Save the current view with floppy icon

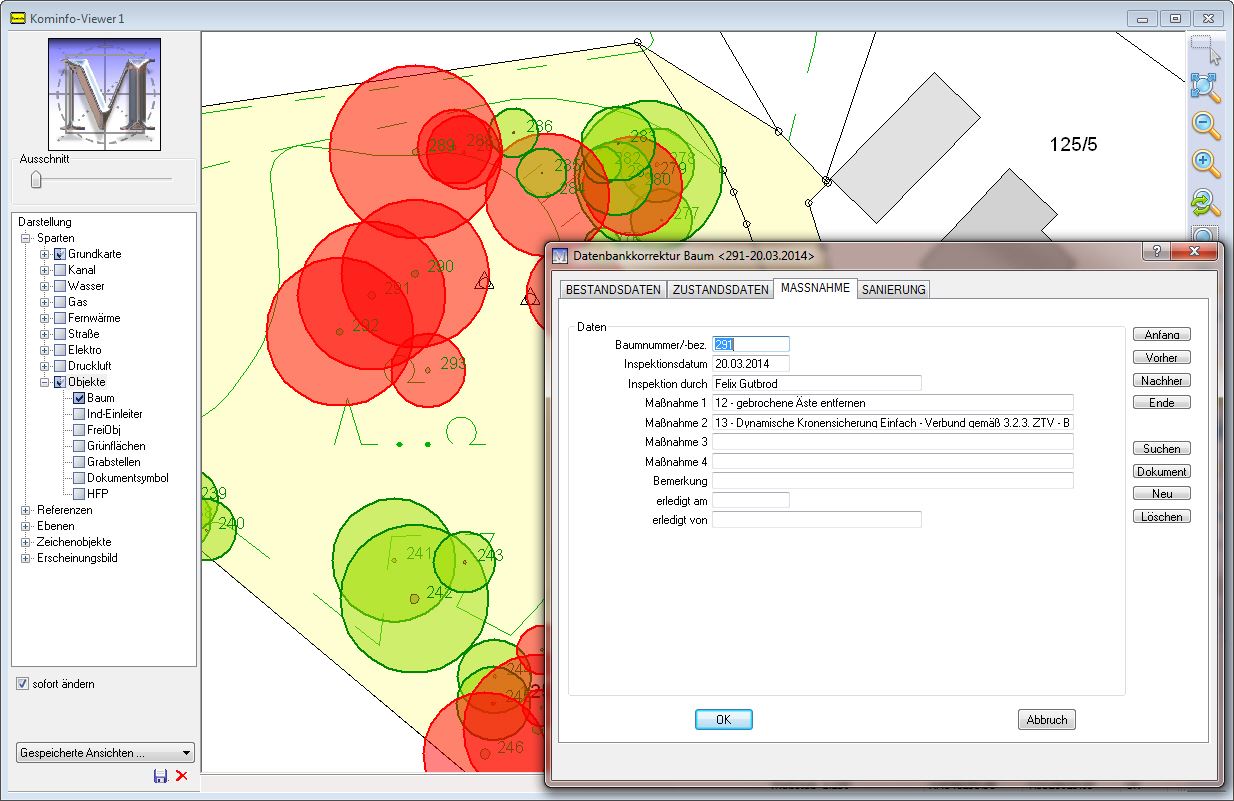(160, 776)
